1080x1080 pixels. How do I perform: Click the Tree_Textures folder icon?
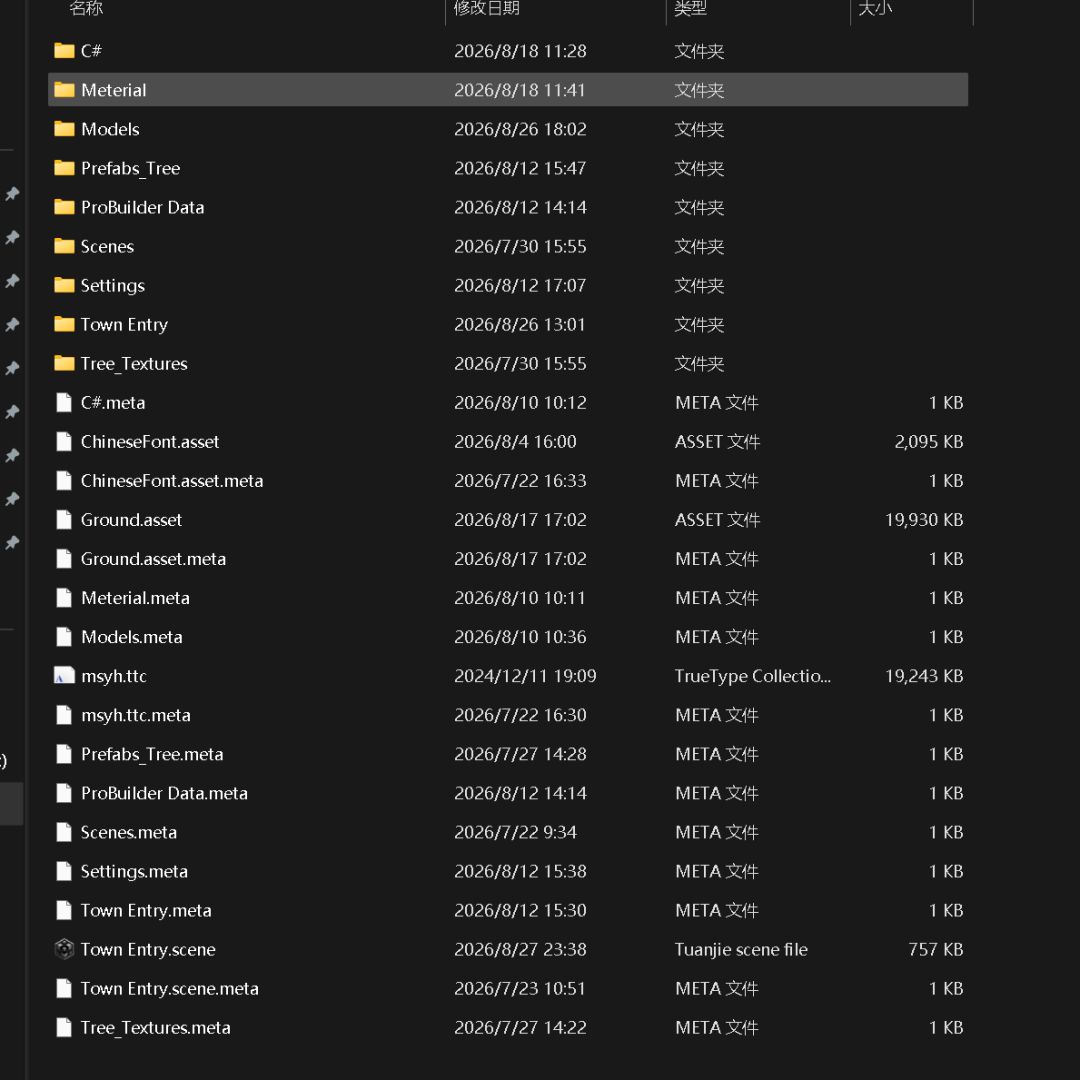64,363
